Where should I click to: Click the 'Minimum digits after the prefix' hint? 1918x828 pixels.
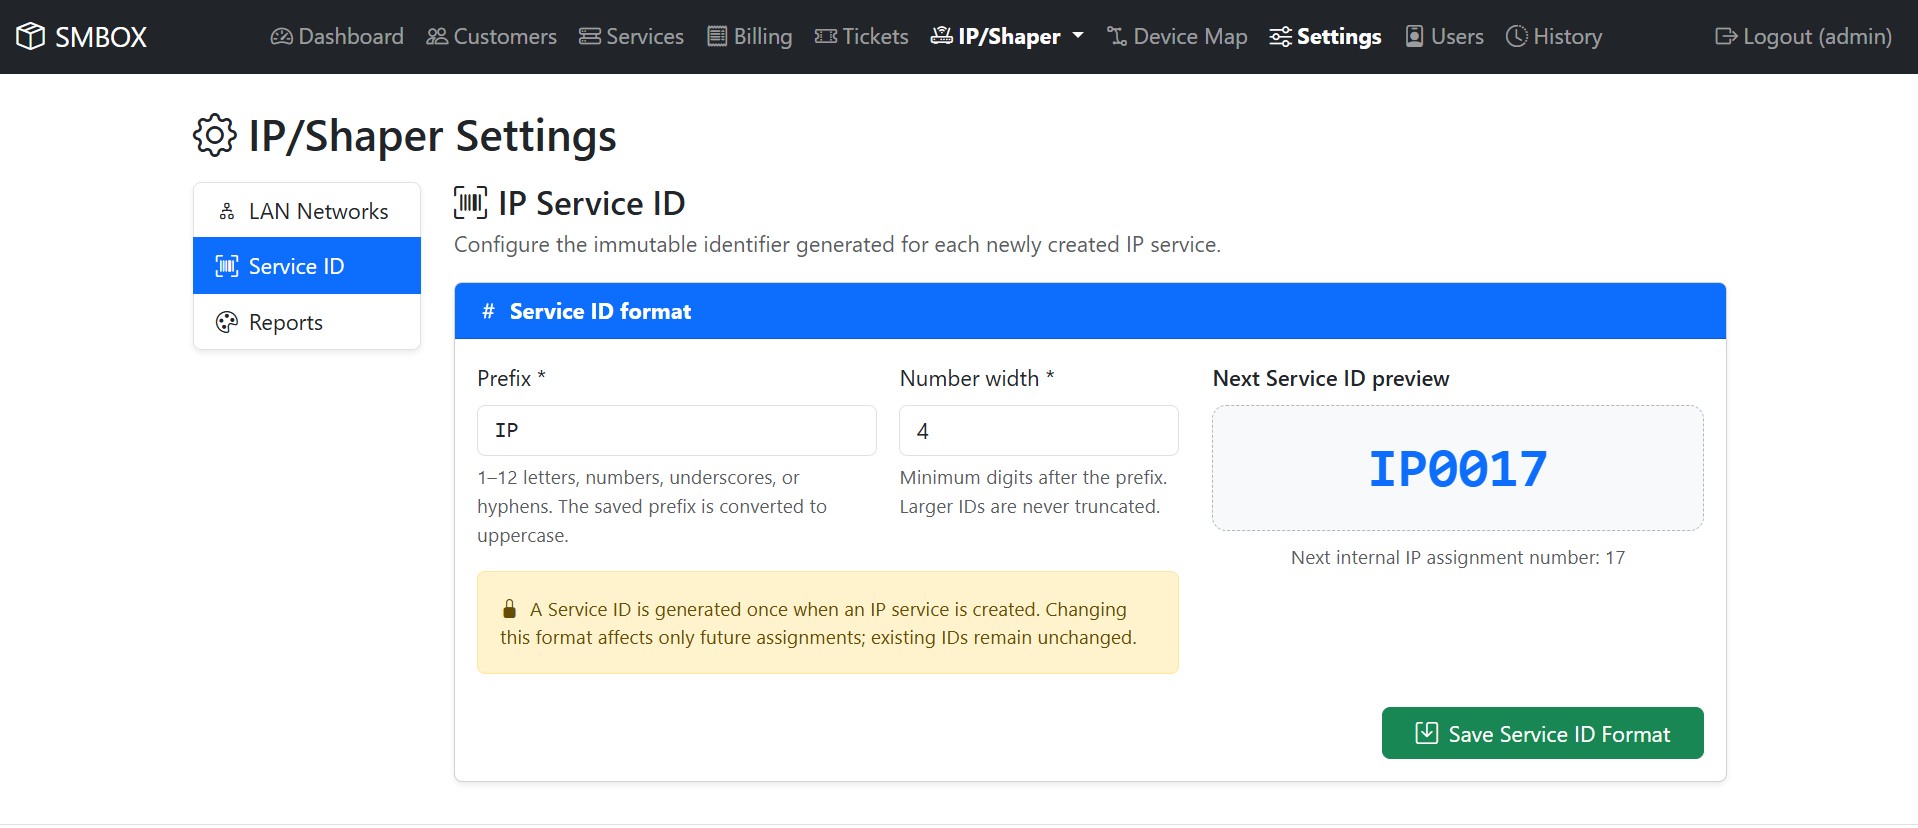(x=1033, y=492)
